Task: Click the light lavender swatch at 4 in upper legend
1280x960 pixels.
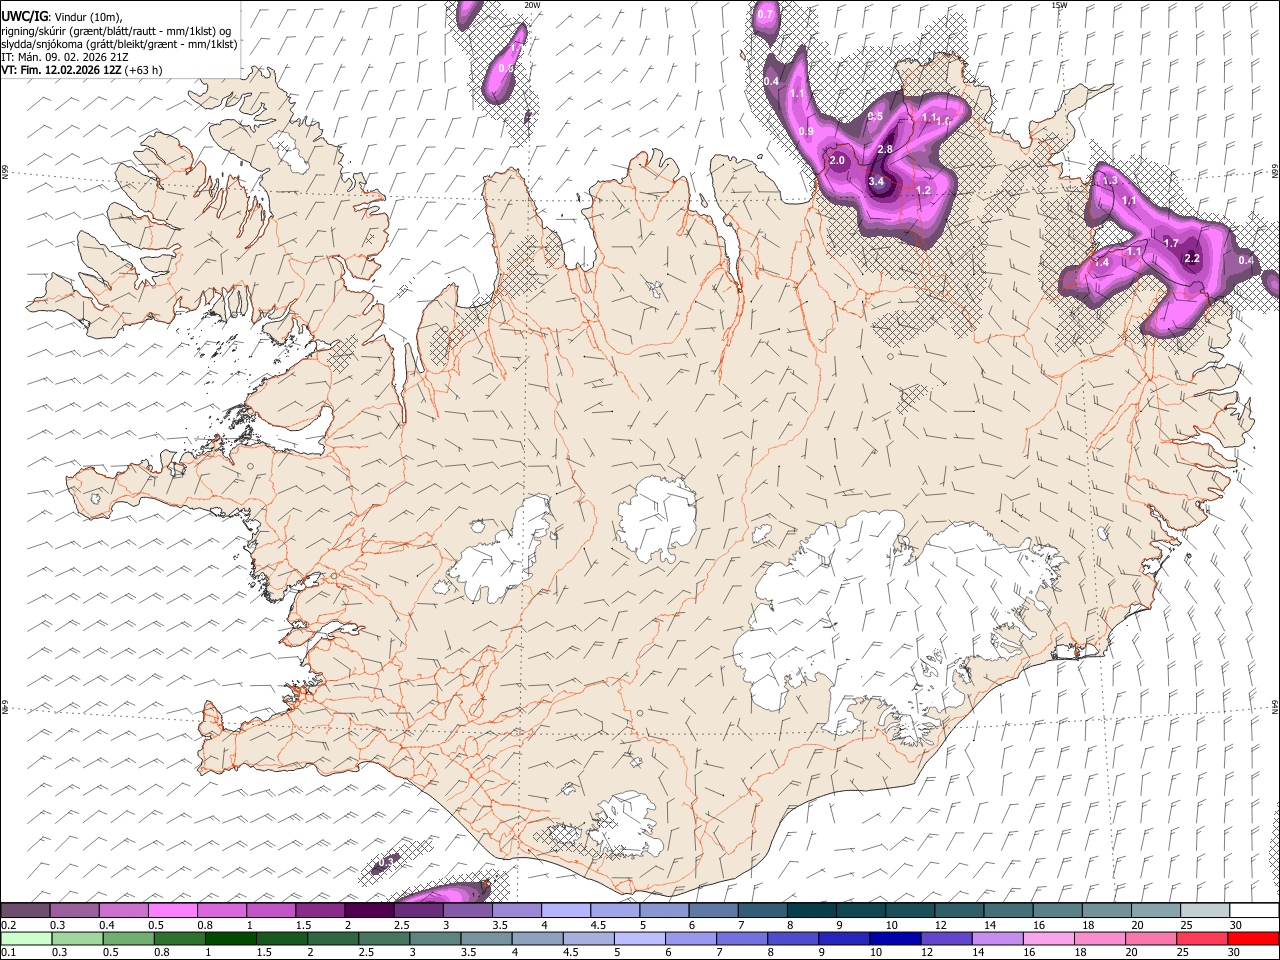Action: [566, 910]
